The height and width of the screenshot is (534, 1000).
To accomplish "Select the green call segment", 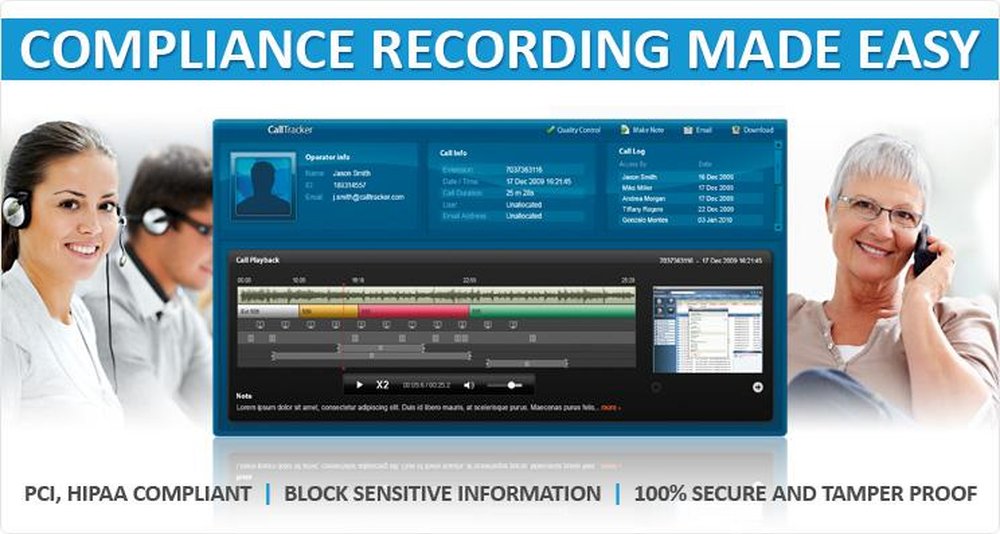I will pos(552,311).
